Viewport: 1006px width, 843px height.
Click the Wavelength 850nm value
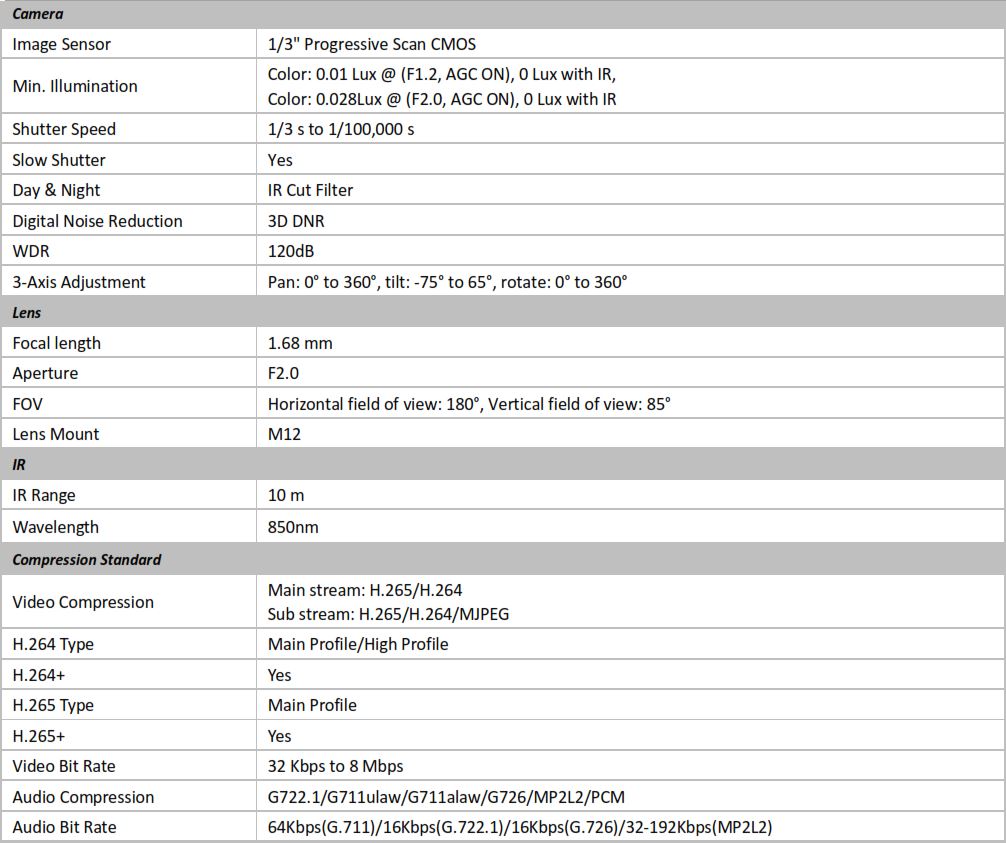293,527
